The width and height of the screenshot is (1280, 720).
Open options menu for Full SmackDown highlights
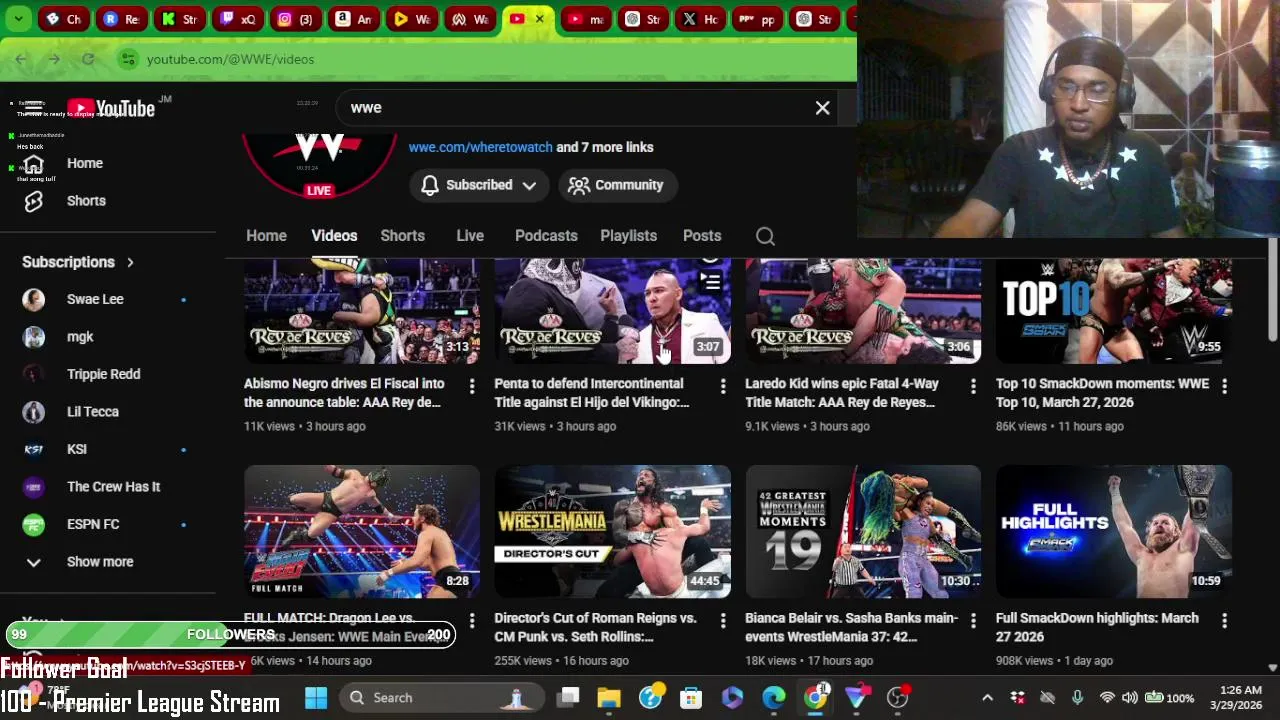click(x=1224, y=620)
